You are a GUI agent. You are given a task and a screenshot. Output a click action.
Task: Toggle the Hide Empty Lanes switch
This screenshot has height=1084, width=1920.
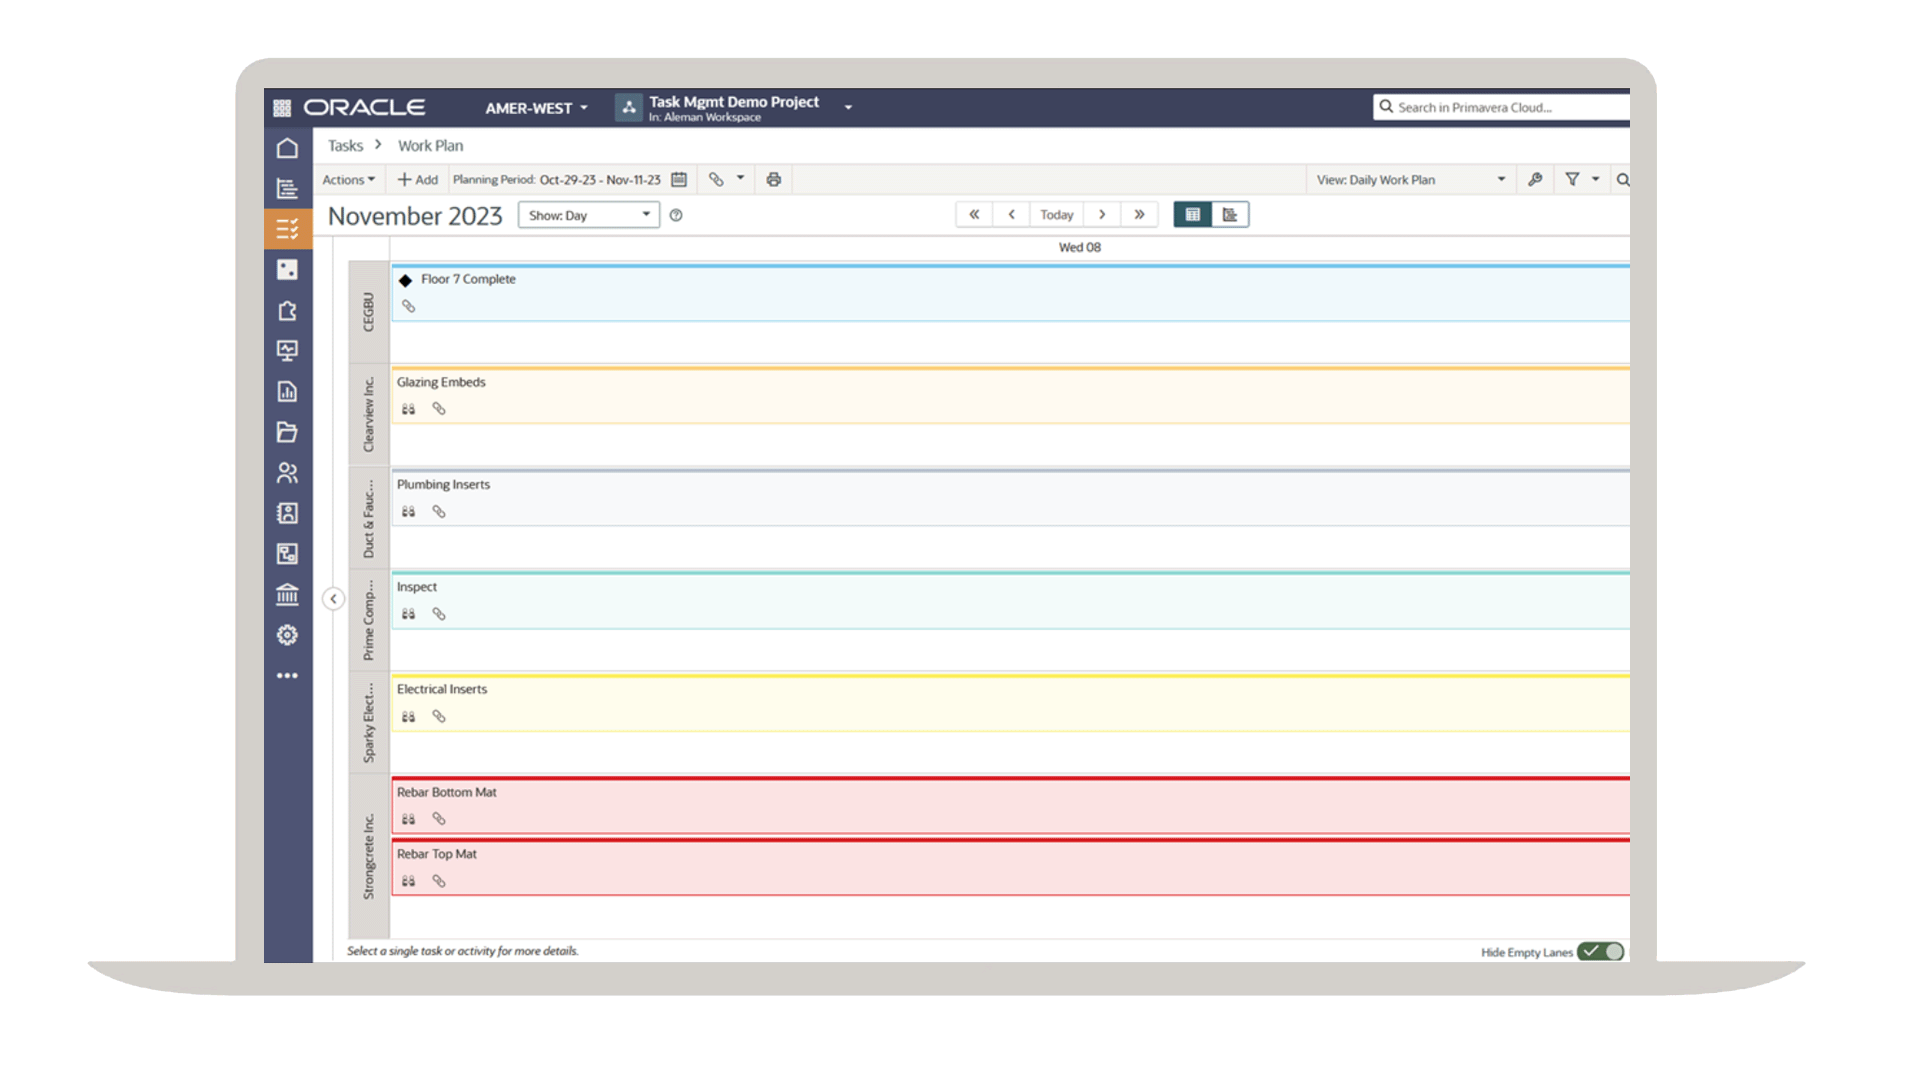[x=1600, y=952]
